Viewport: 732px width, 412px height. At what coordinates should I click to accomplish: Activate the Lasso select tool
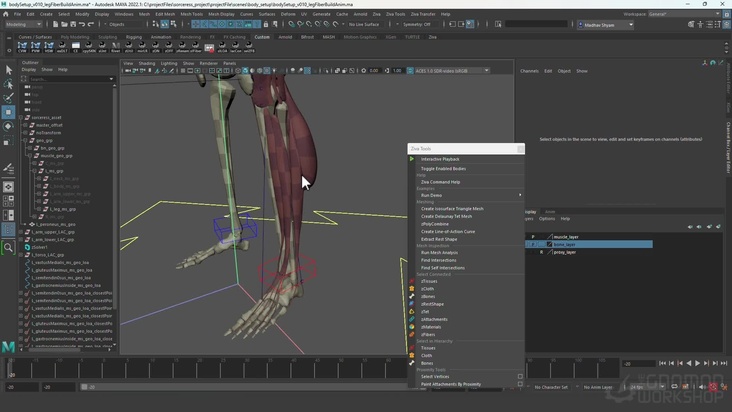click(8, 84)
